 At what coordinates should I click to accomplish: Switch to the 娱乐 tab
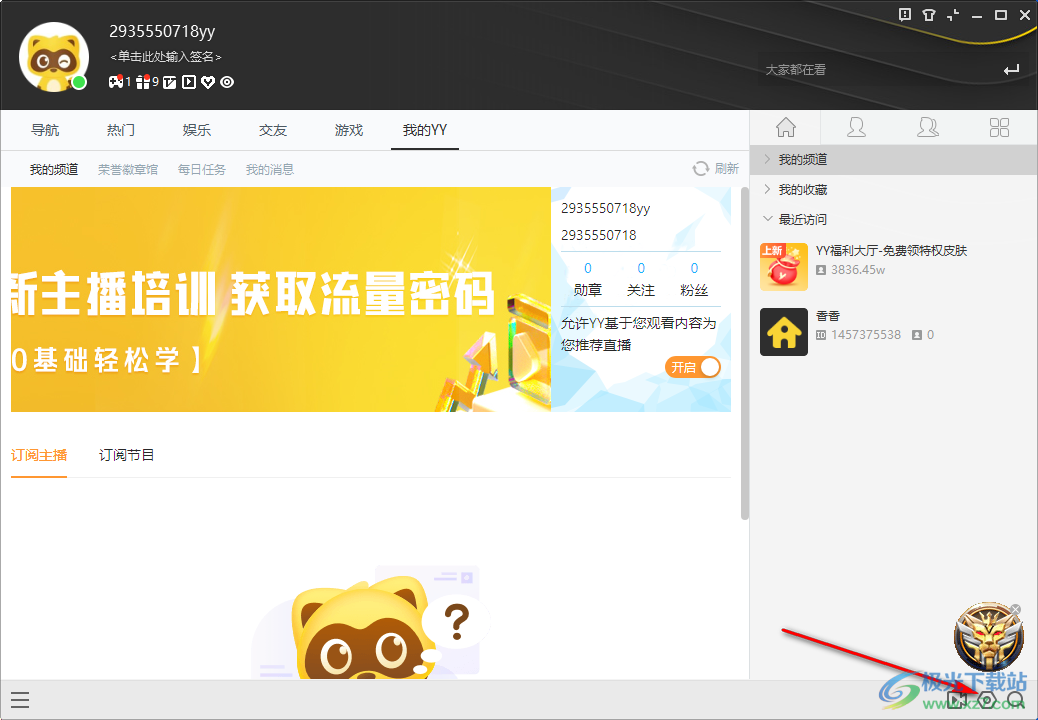pos(197,130)
